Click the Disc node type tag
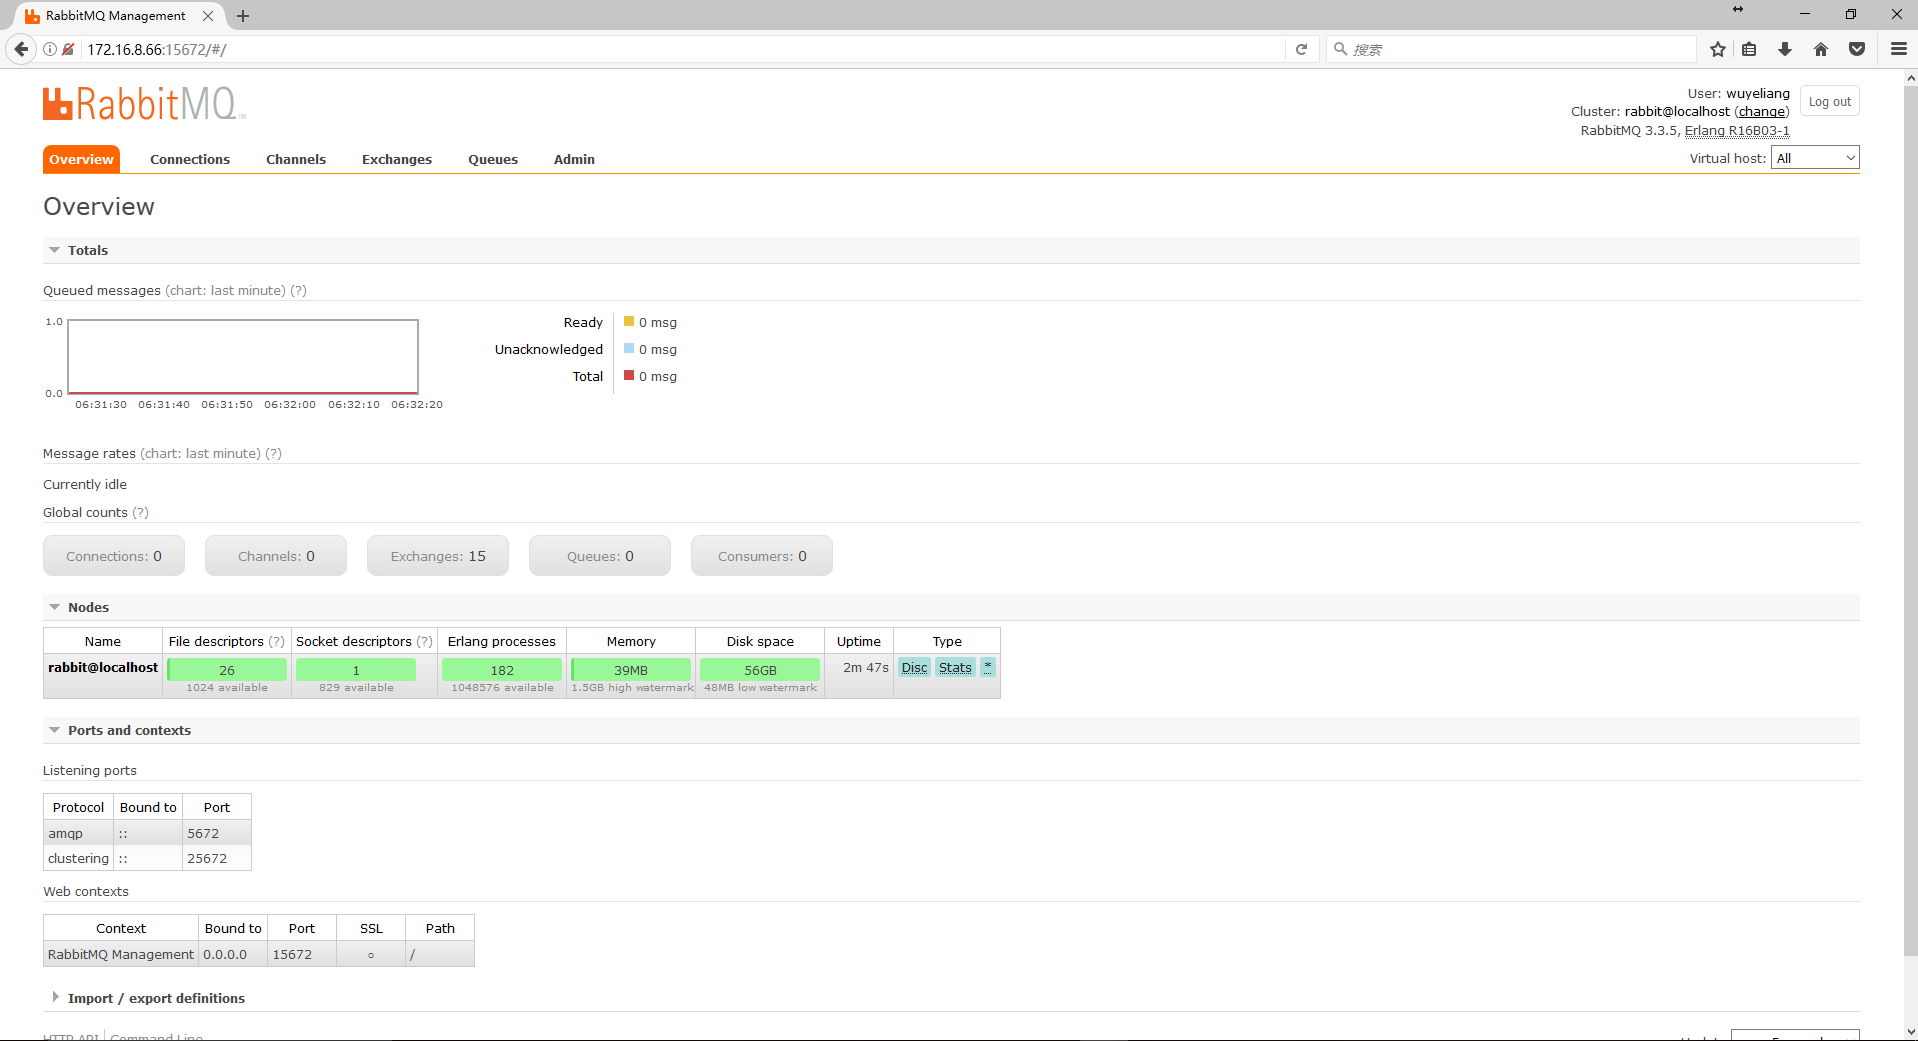The height and width of the screenshot is (1041, 1918). click(914, 667)
